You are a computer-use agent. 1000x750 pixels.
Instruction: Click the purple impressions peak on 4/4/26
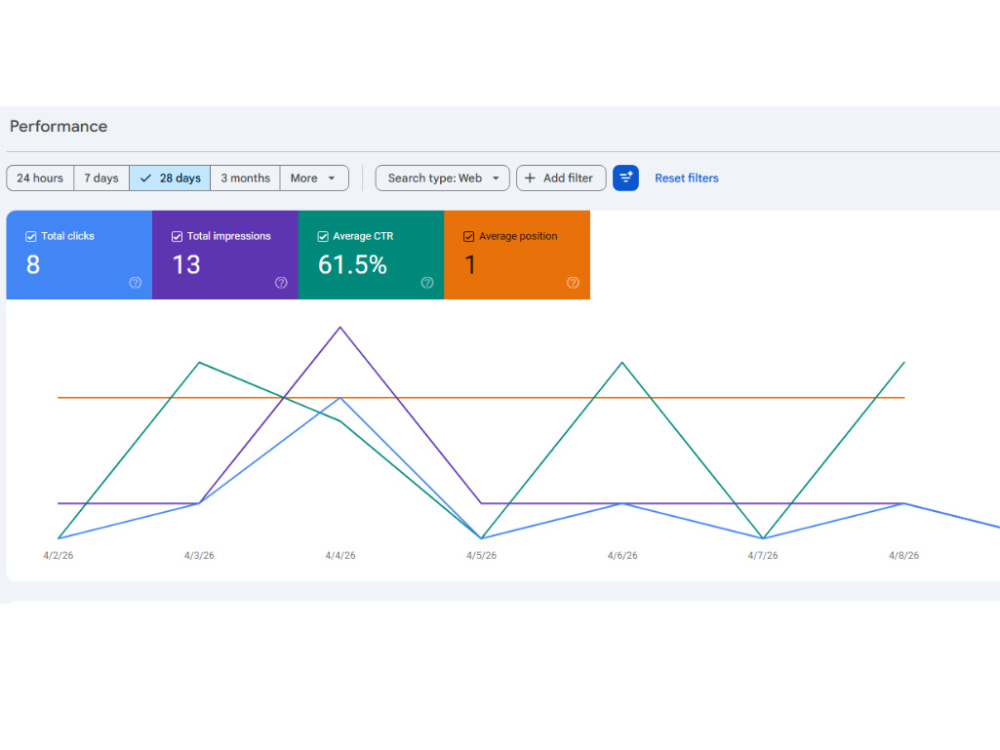(x=341, y=328)
